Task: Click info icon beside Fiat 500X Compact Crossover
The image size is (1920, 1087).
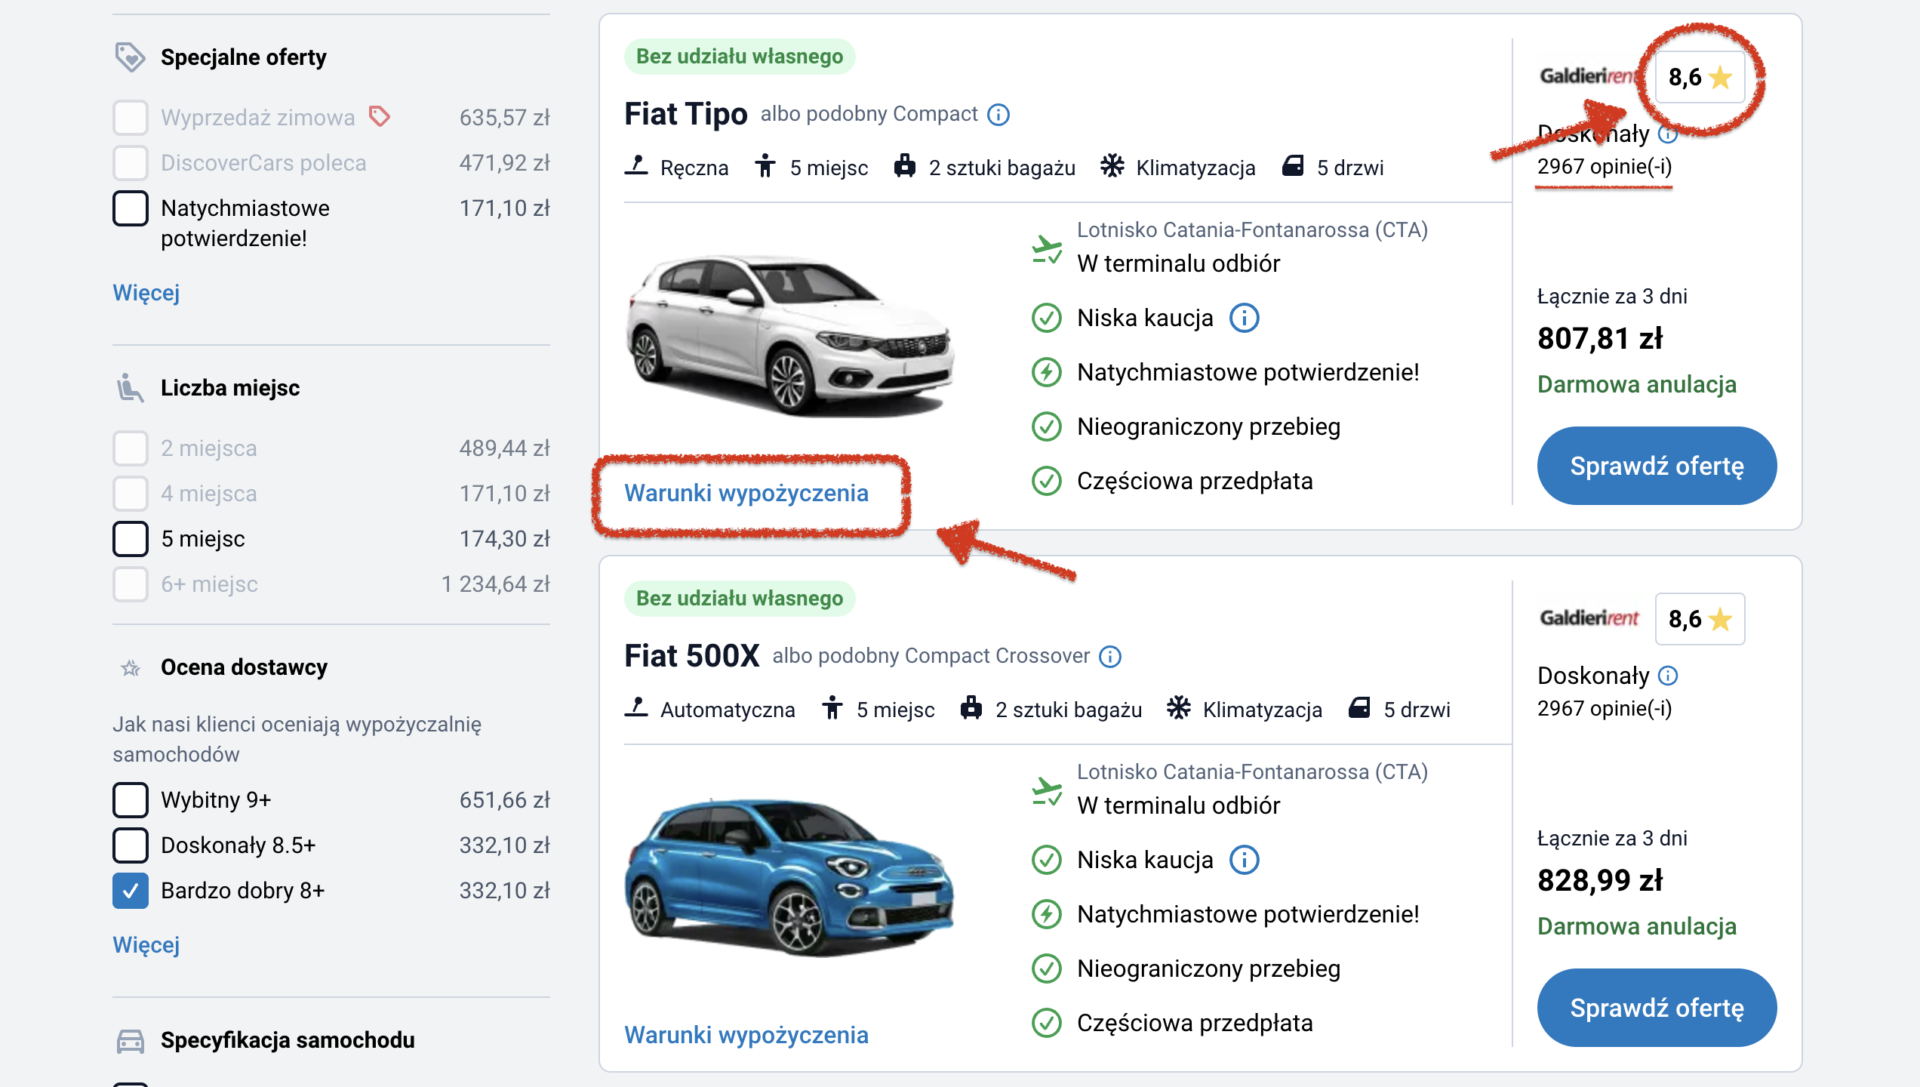Action: coord(1110,657)
